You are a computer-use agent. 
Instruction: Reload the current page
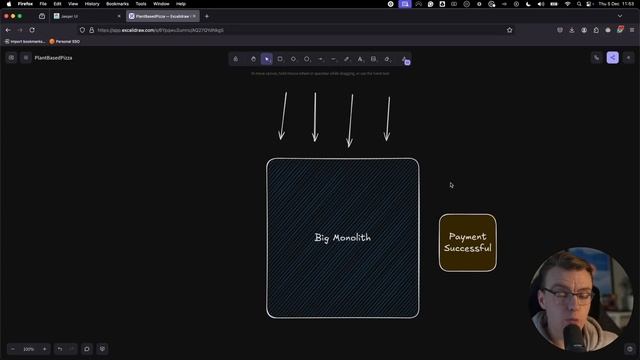tap(32, 30)
